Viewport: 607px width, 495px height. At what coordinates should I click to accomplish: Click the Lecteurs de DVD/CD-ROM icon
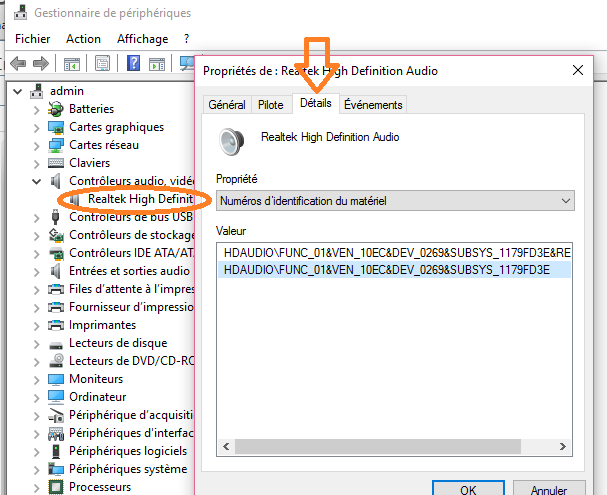[x=57, y=361]
